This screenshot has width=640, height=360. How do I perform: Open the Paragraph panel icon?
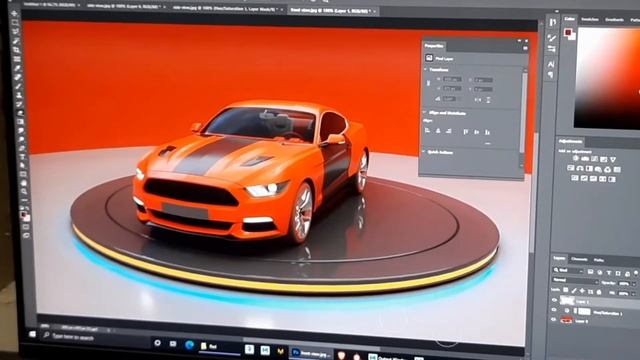pos(551,75)
